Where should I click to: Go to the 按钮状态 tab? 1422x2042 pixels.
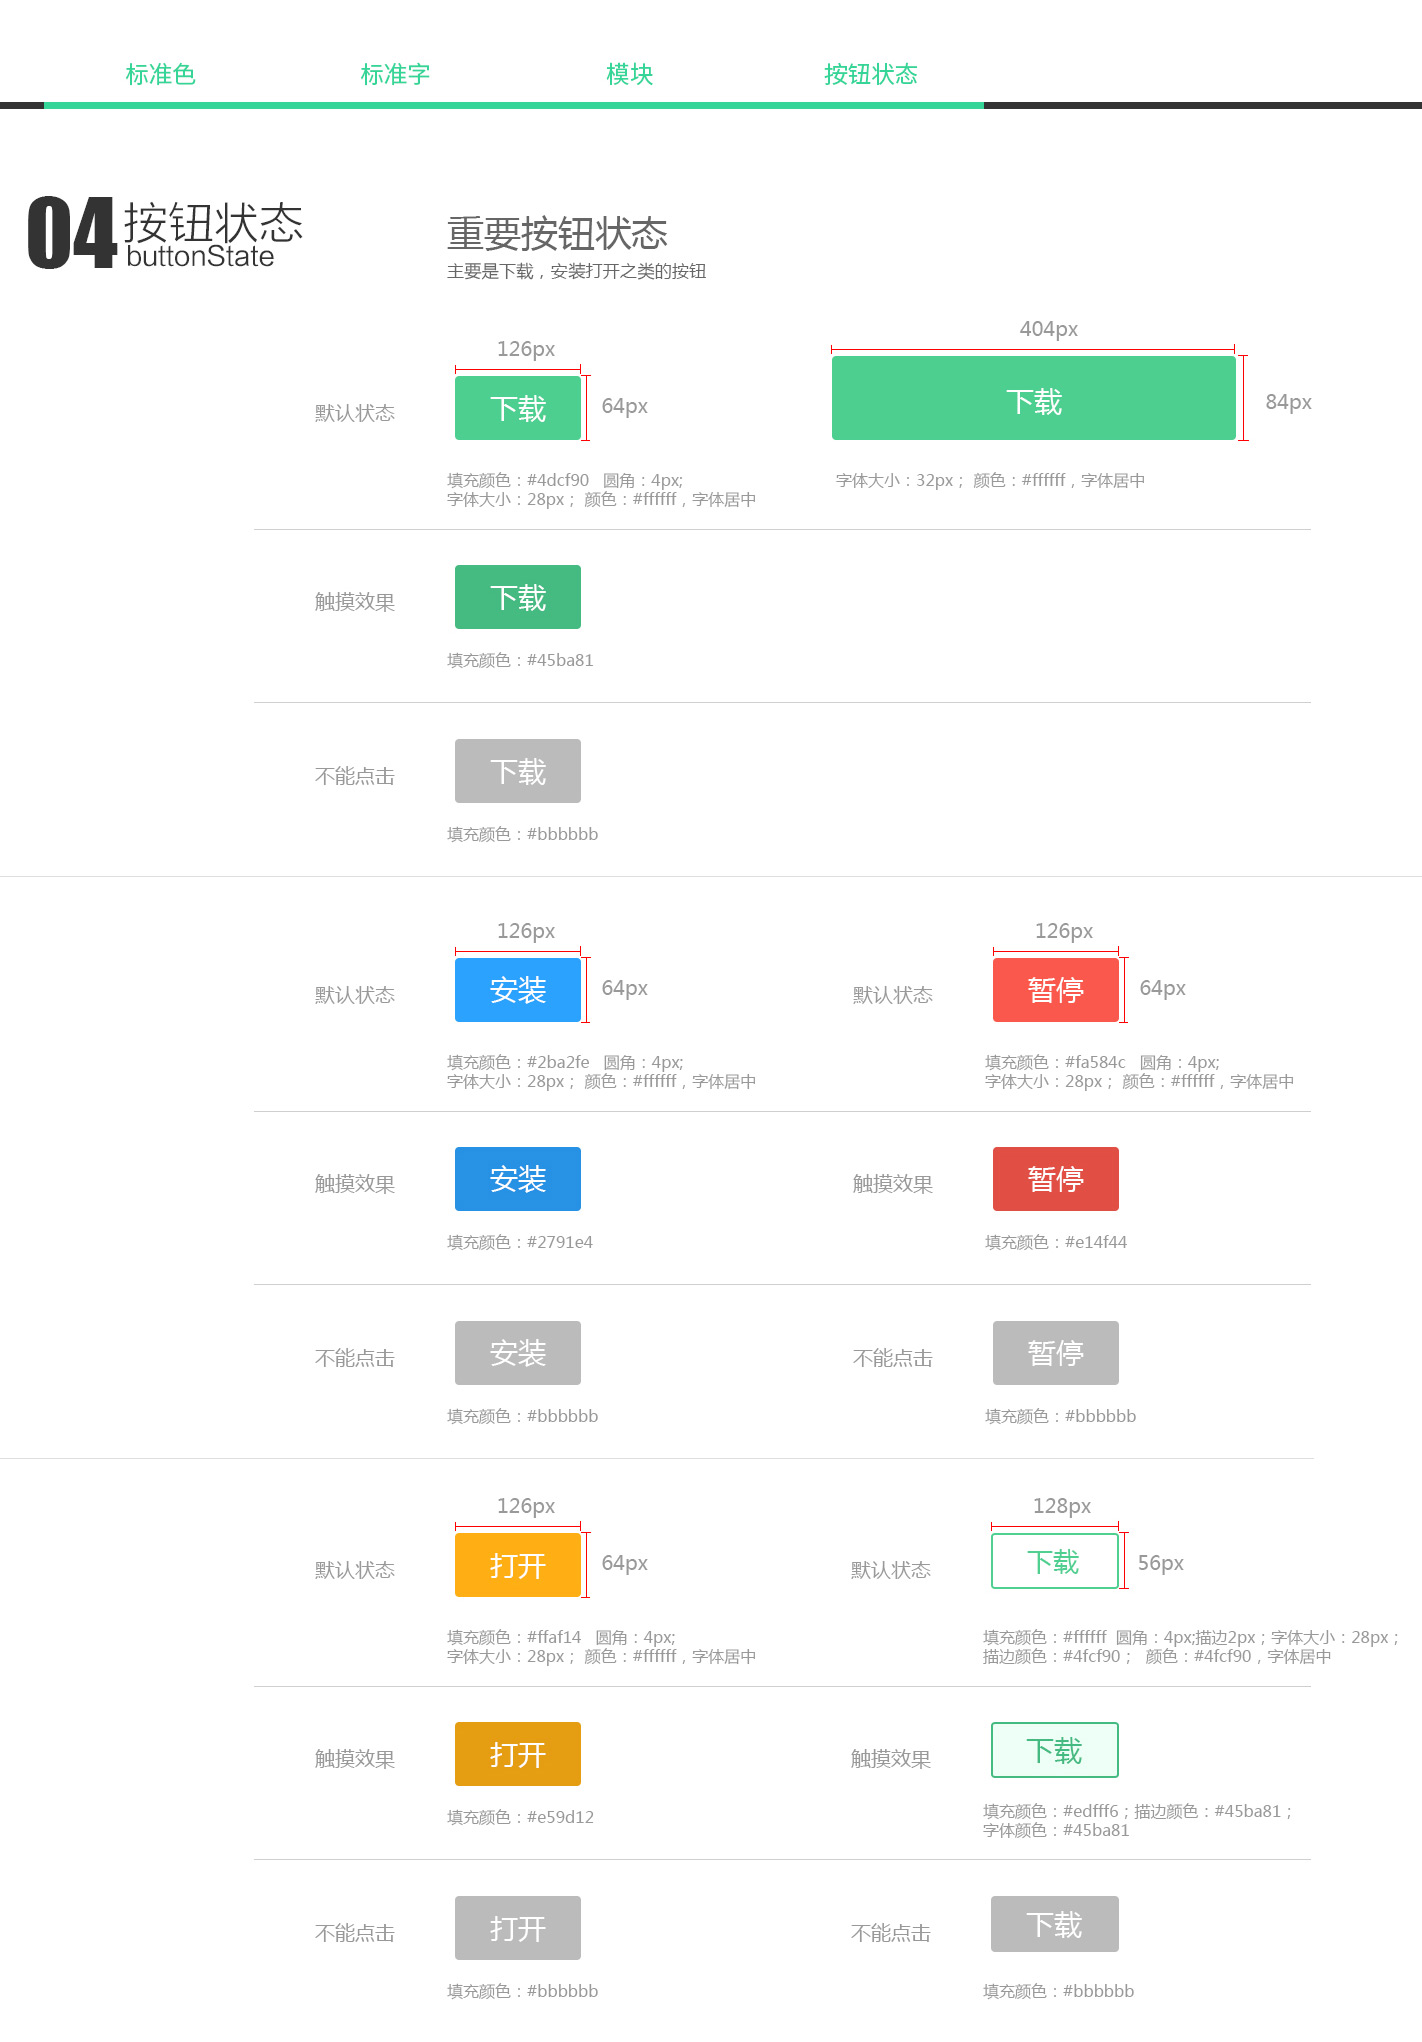tap(870, 75)
